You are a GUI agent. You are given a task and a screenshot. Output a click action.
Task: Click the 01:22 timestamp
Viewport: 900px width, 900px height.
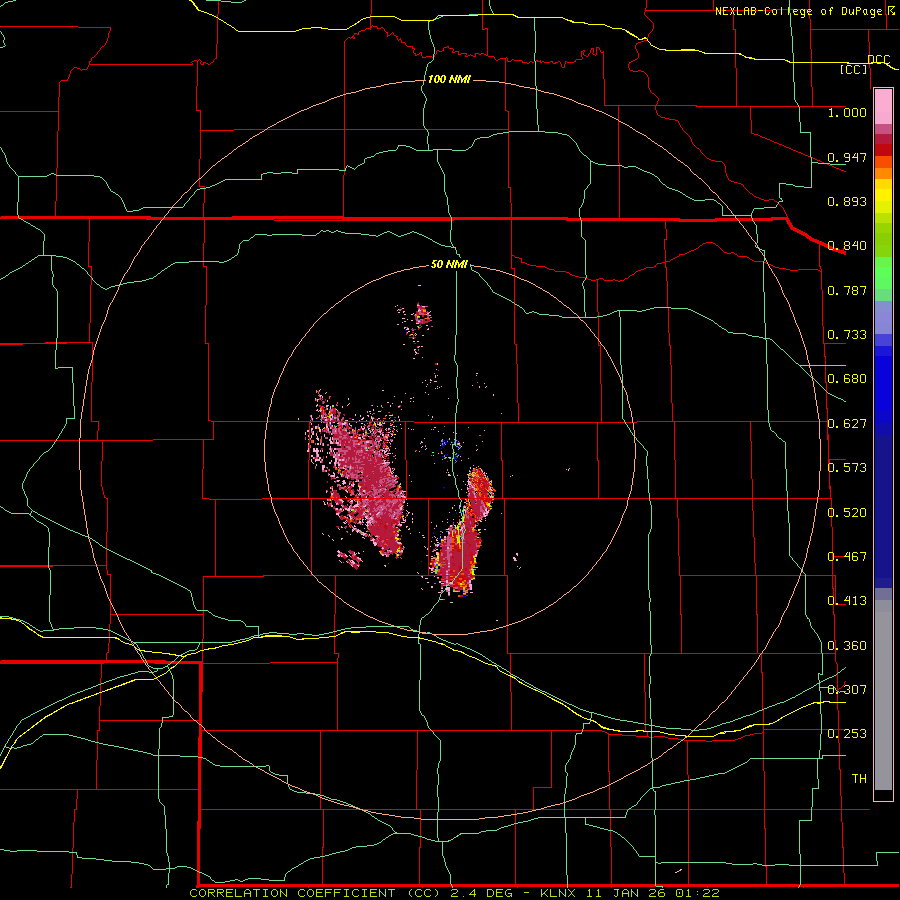[697, 893]
